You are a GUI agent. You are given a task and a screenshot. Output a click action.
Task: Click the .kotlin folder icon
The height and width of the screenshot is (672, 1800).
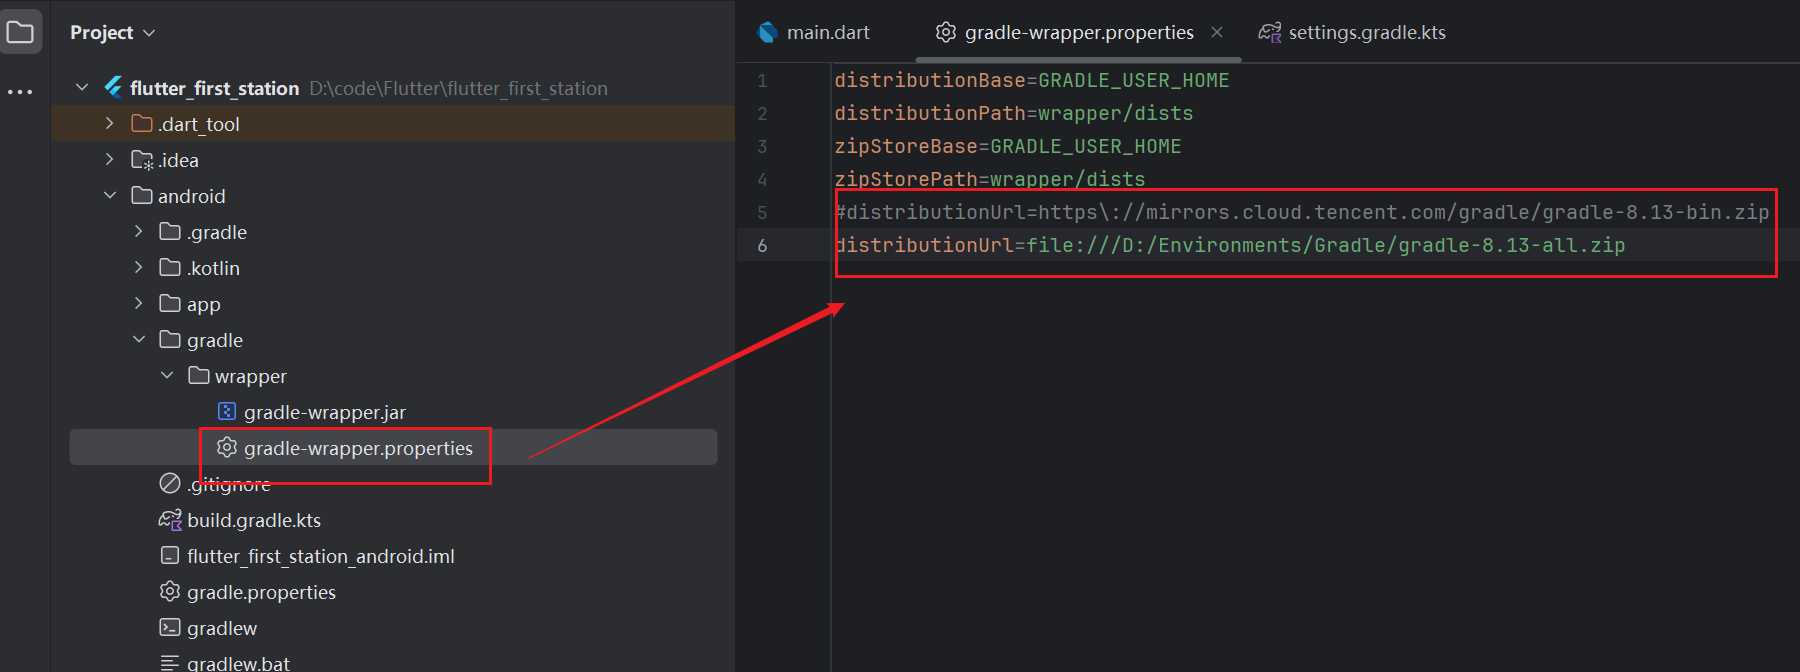(x=170, y=267)
